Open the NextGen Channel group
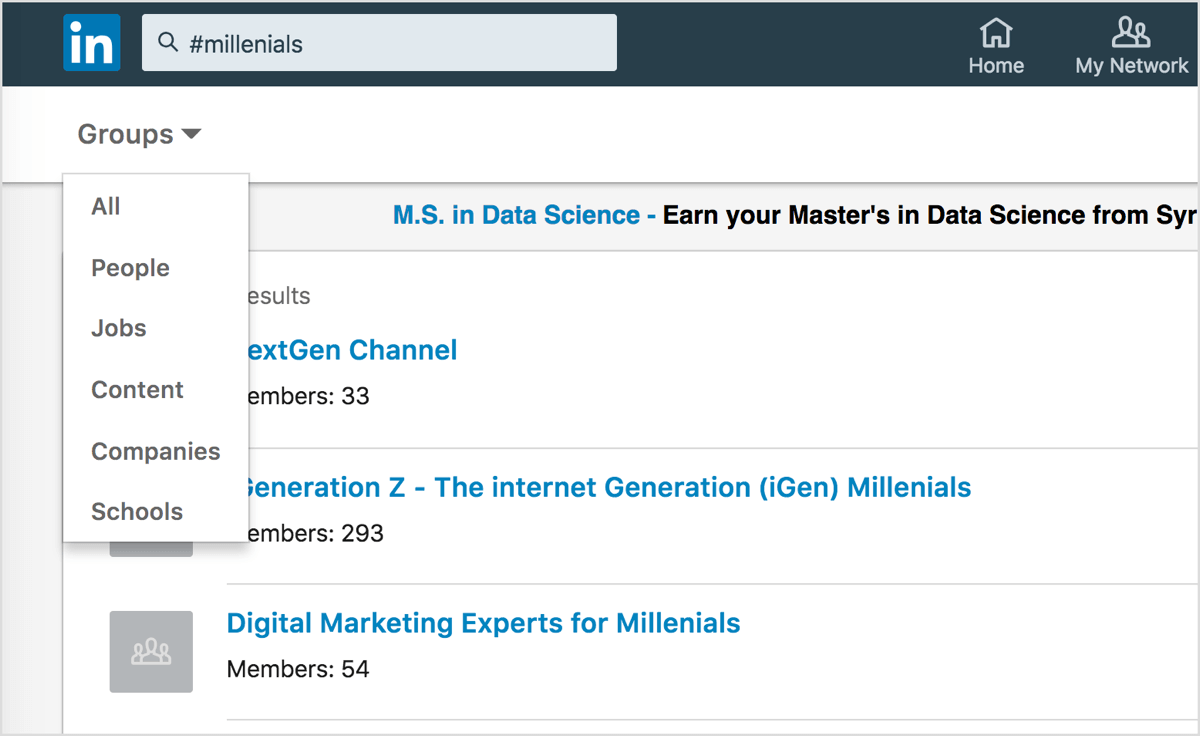 (x=350, y=350)
